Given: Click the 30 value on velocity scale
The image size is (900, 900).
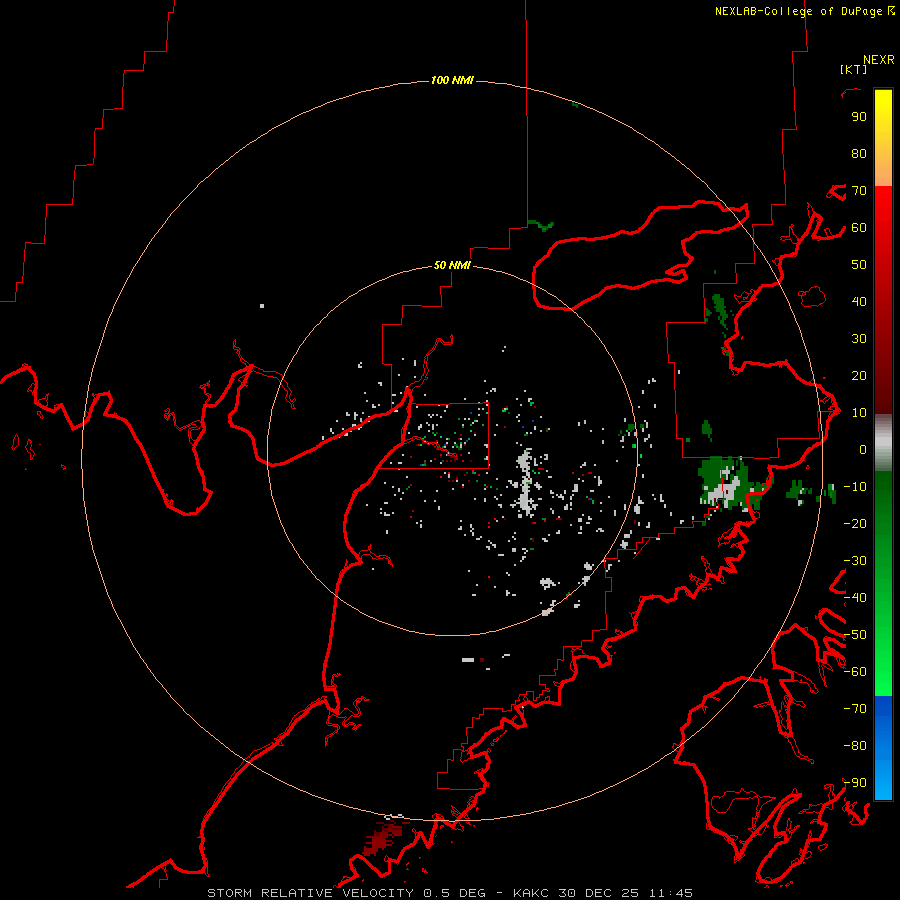Looking at the screenshot, I should click(x=859, y=339).
